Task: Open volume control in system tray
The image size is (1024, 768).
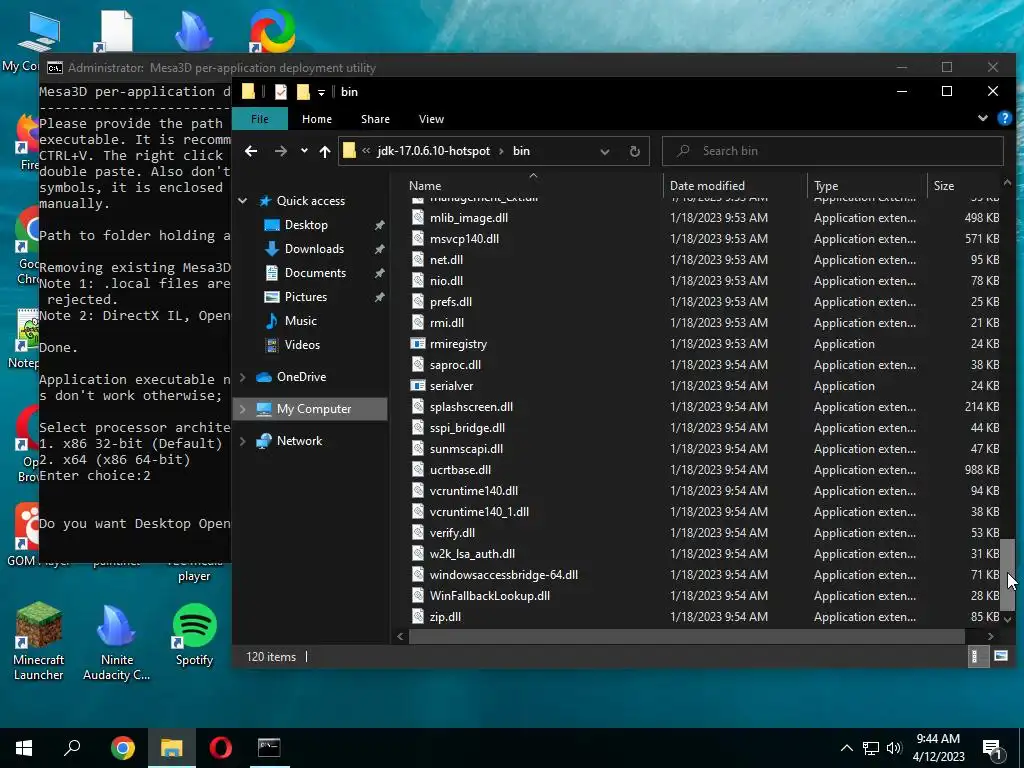Action: (x=895, y=748)
